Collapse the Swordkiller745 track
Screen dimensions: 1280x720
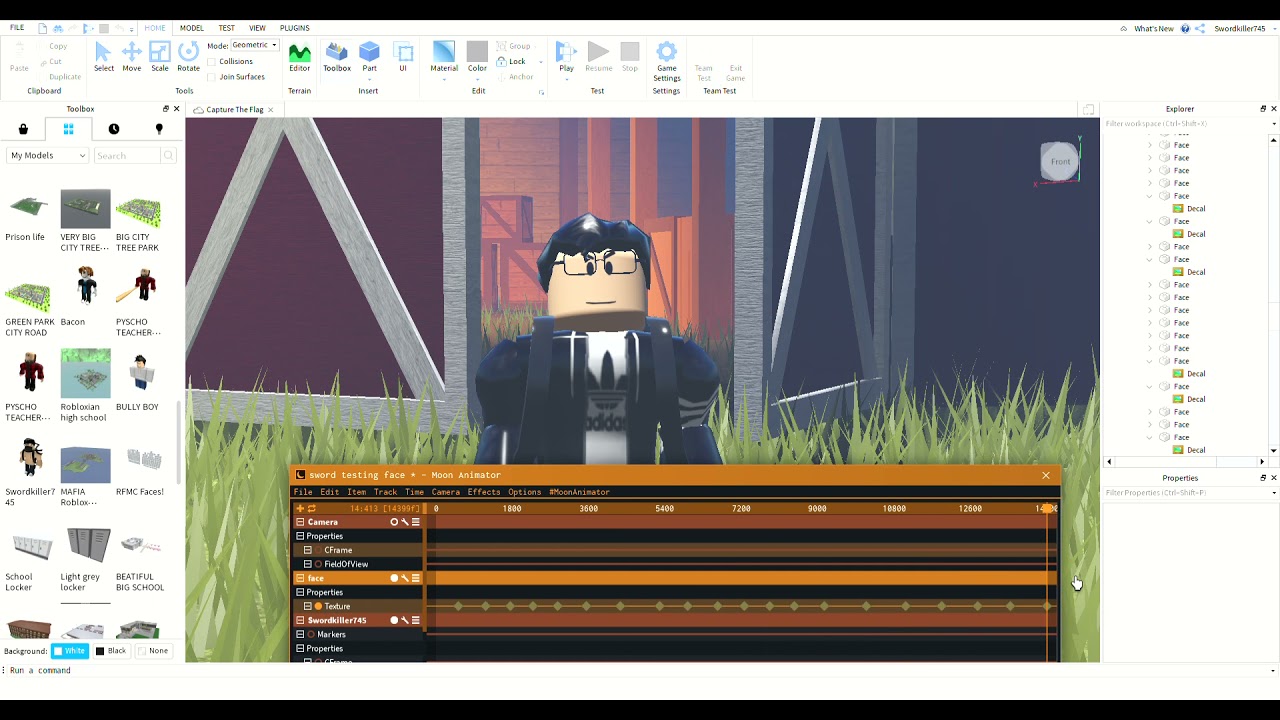coord(300,620)
